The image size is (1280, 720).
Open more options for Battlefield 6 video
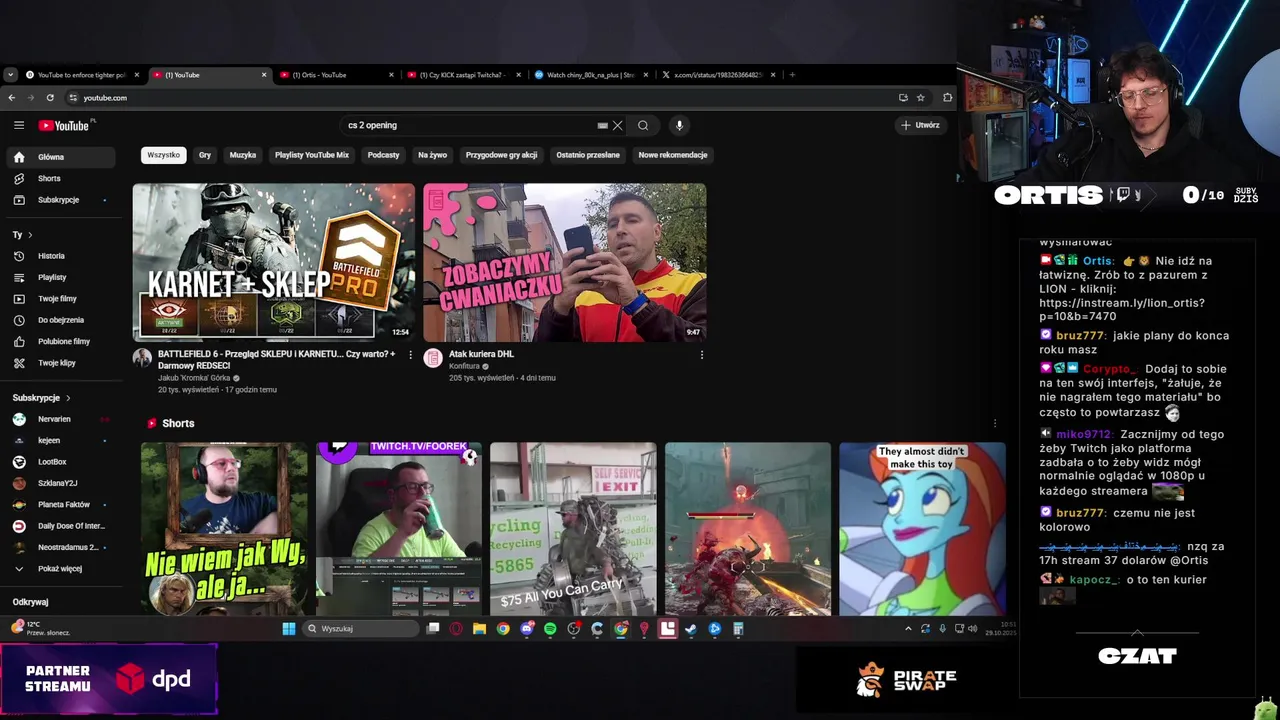[x=410, y=355]
